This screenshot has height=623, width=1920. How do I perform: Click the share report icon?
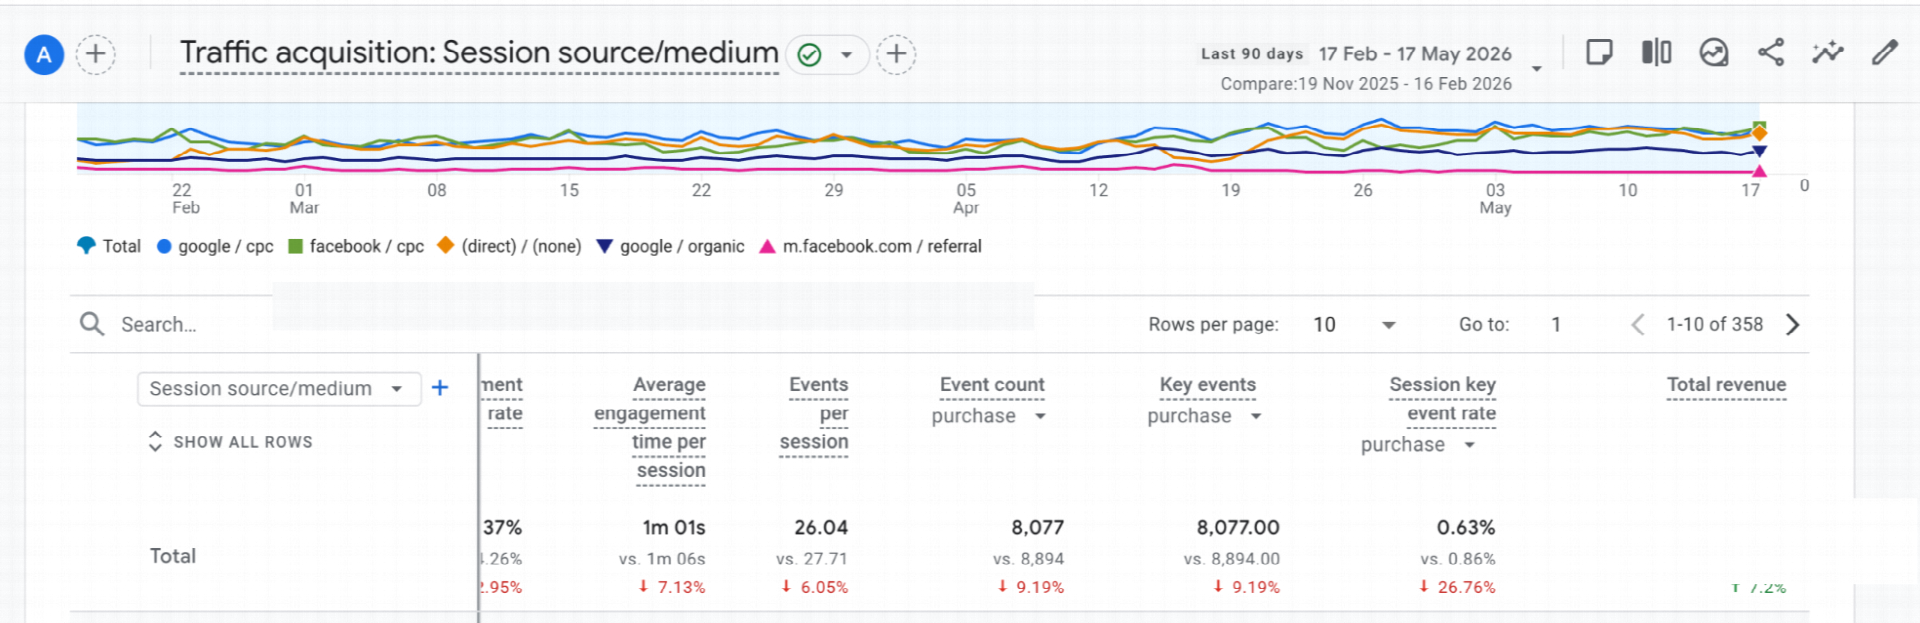click(1771, 52)
